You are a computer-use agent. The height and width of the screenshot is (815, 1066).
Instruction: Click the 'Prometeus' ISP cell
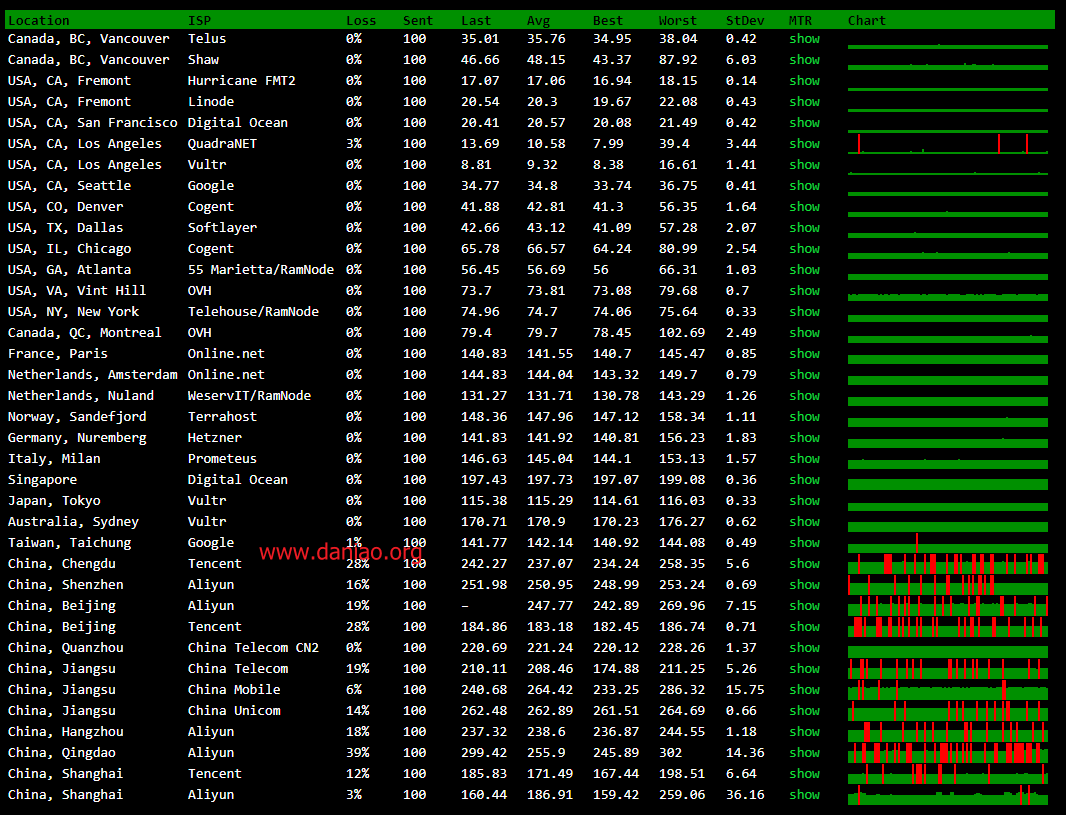pyautogui.click(x=222, y=459)
